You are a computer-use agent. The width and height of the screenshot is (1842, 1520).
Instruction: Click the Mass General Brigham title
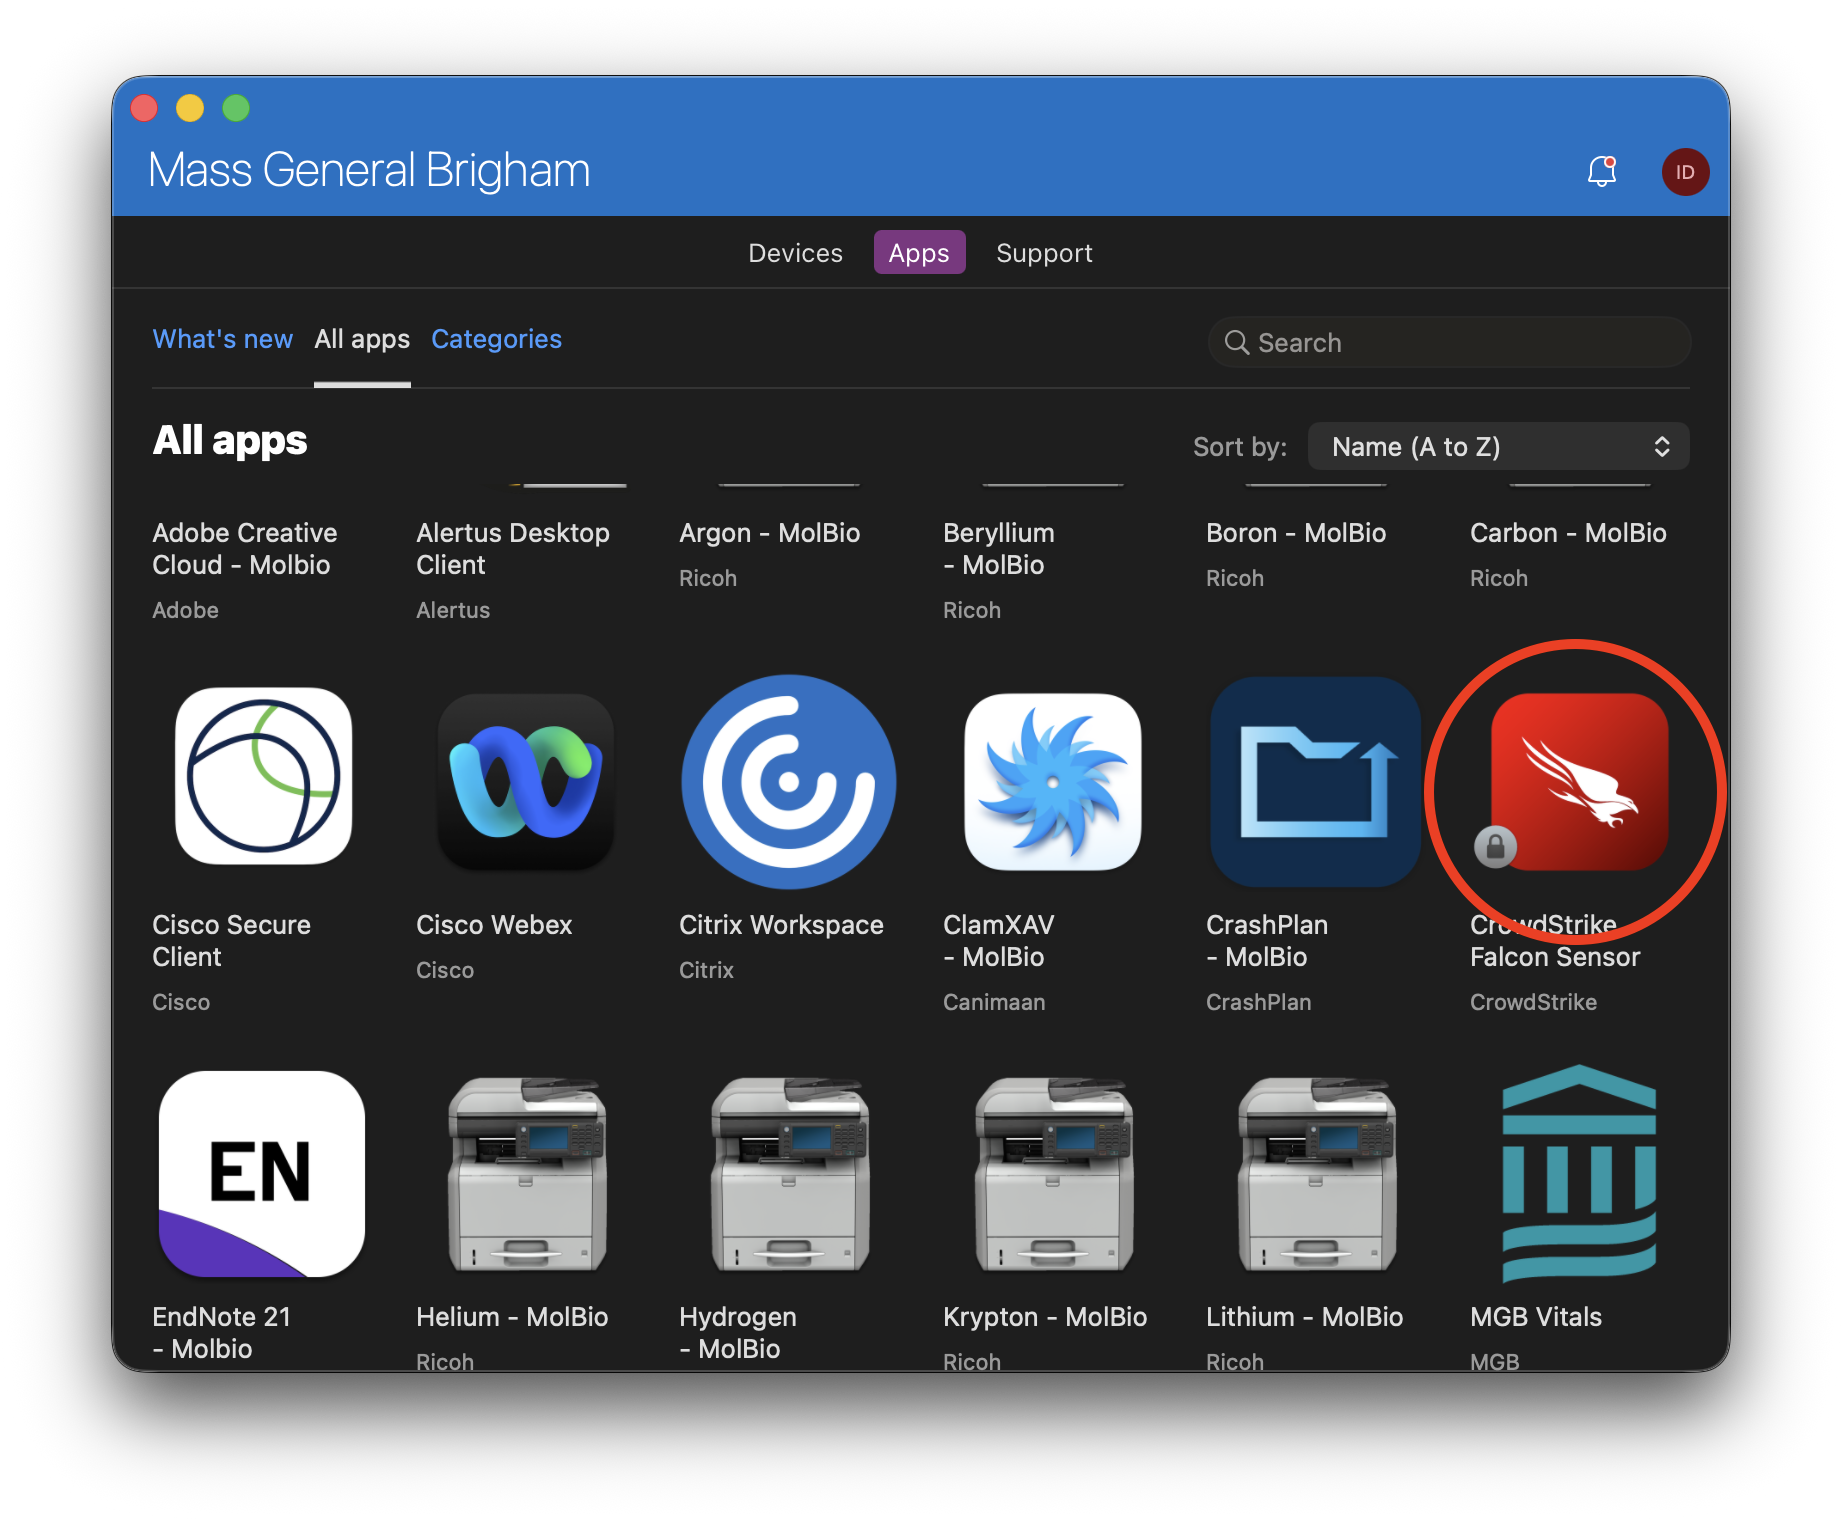coord(369,170)
